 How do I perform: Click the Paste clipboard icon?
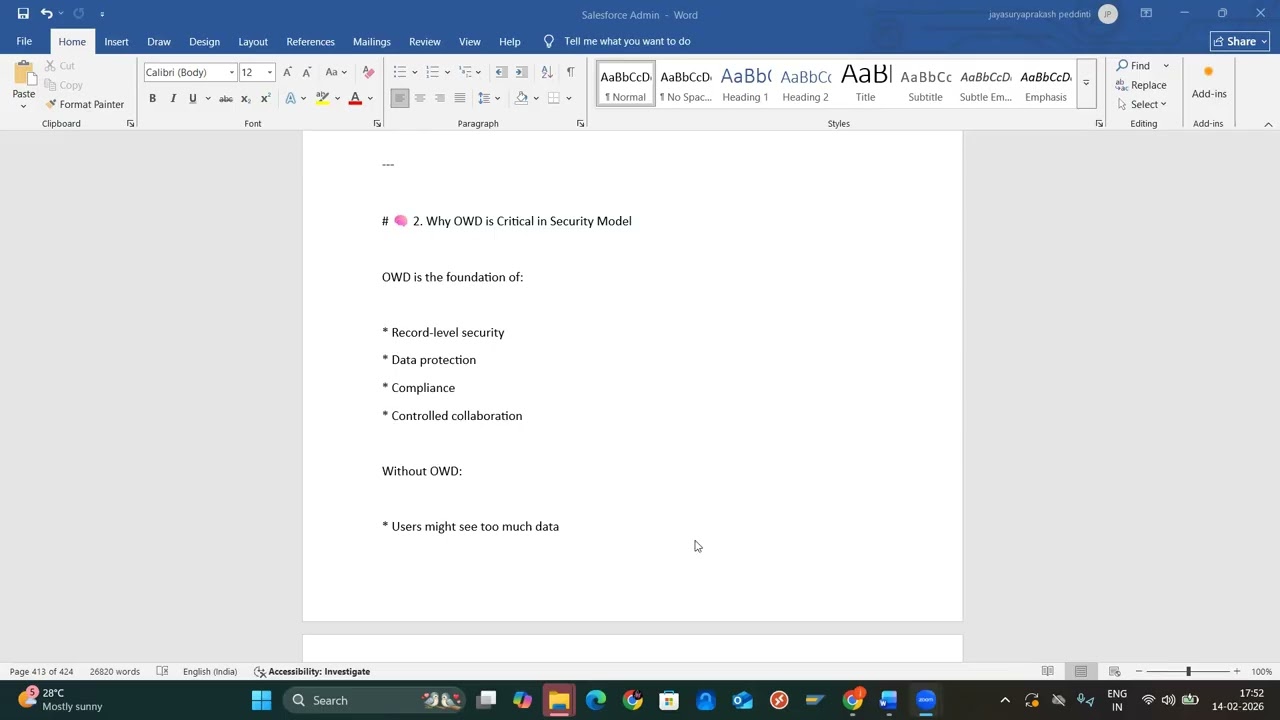point(24,75)
